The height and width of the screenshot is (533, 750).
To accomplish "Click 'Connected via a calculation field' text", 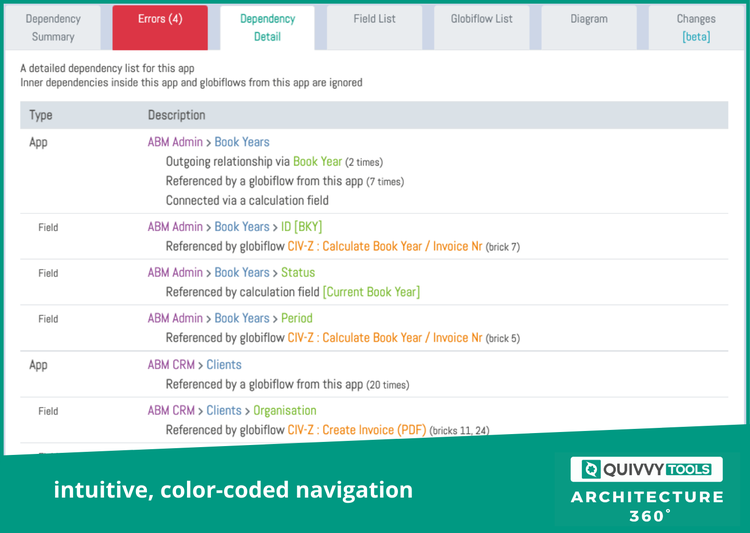I will point(247,200).
